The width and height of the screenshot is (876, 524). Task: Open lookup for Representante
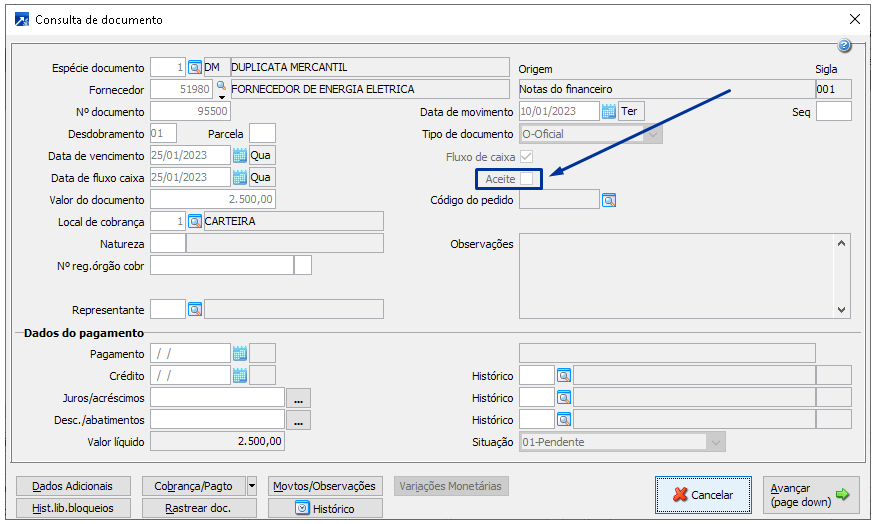coord(194,309)
